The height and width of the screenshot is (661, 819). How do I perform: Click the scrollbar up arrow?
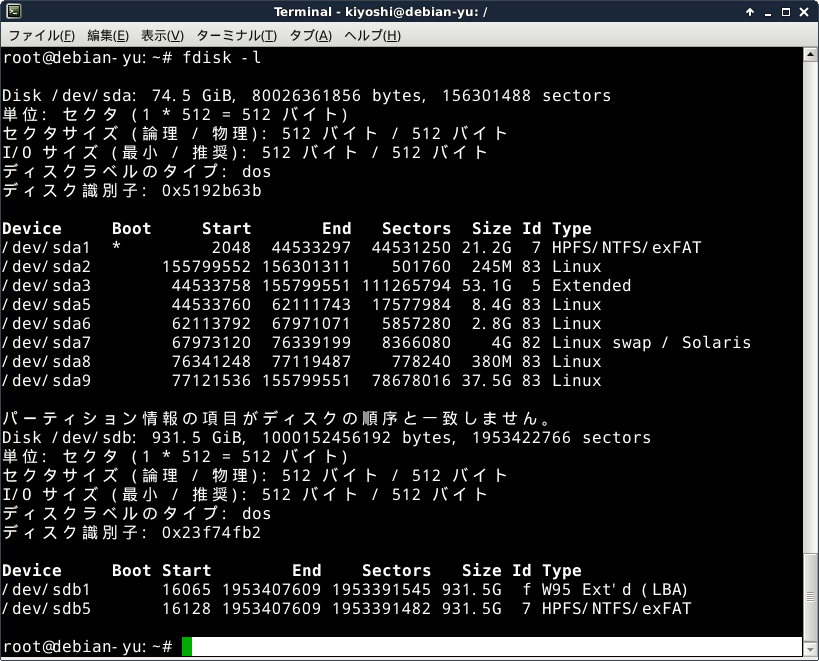[810, 53]
